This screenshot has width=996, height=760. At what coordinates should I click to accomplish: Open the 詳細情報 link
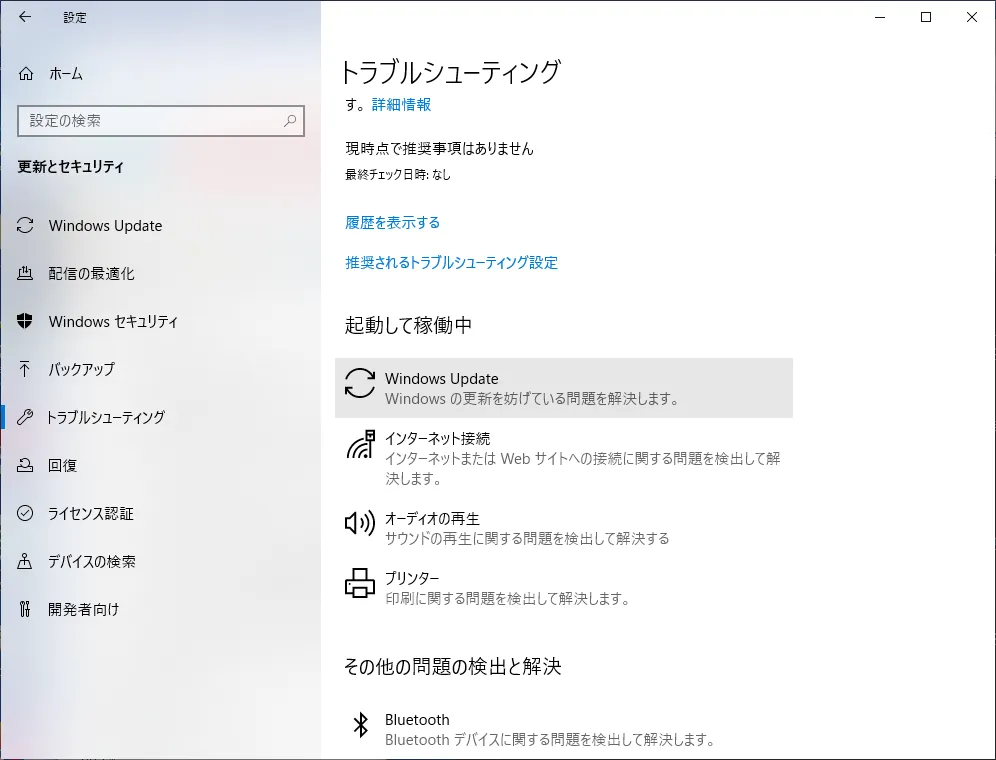(401, 104)
